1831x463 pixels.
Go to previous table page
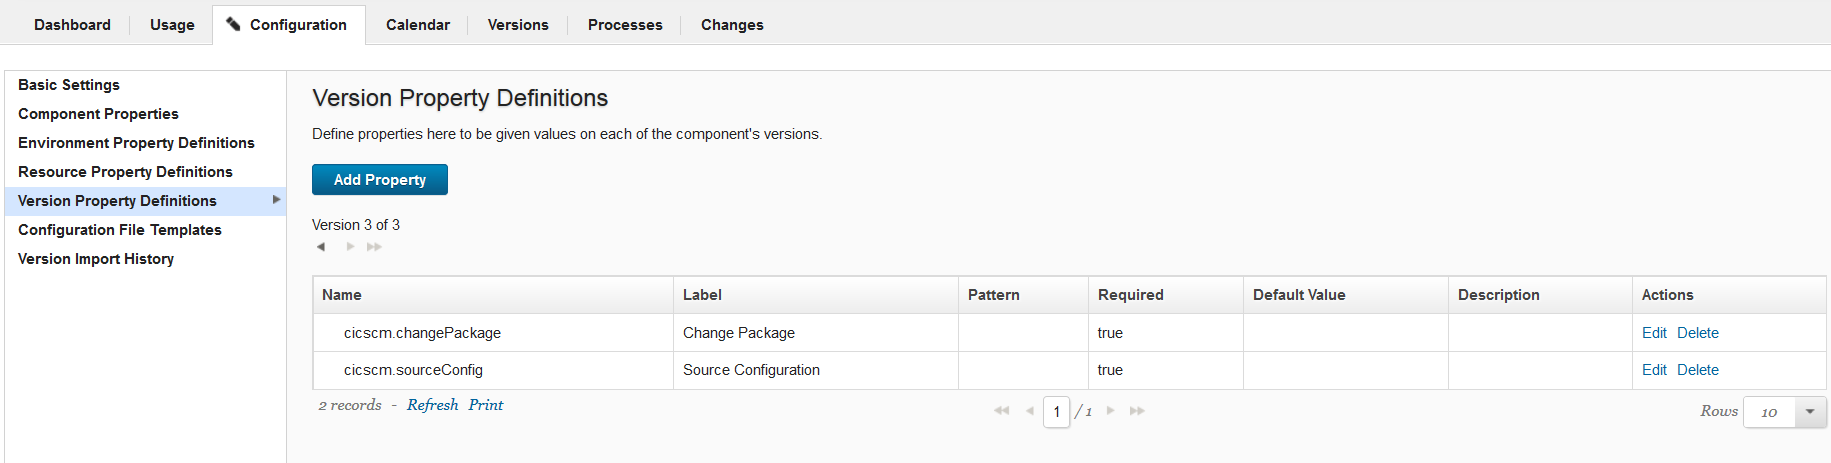[x=1029, y=411]
